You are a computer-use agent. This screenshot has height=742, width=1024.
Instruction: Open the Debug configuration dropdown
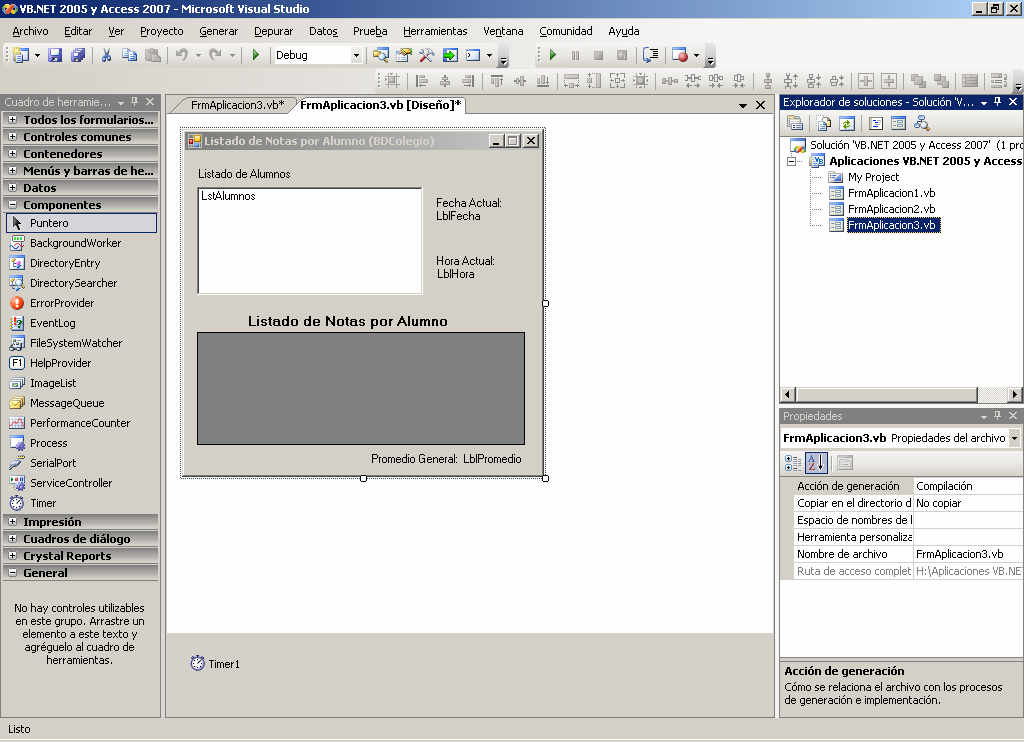(x=356, y=56)
